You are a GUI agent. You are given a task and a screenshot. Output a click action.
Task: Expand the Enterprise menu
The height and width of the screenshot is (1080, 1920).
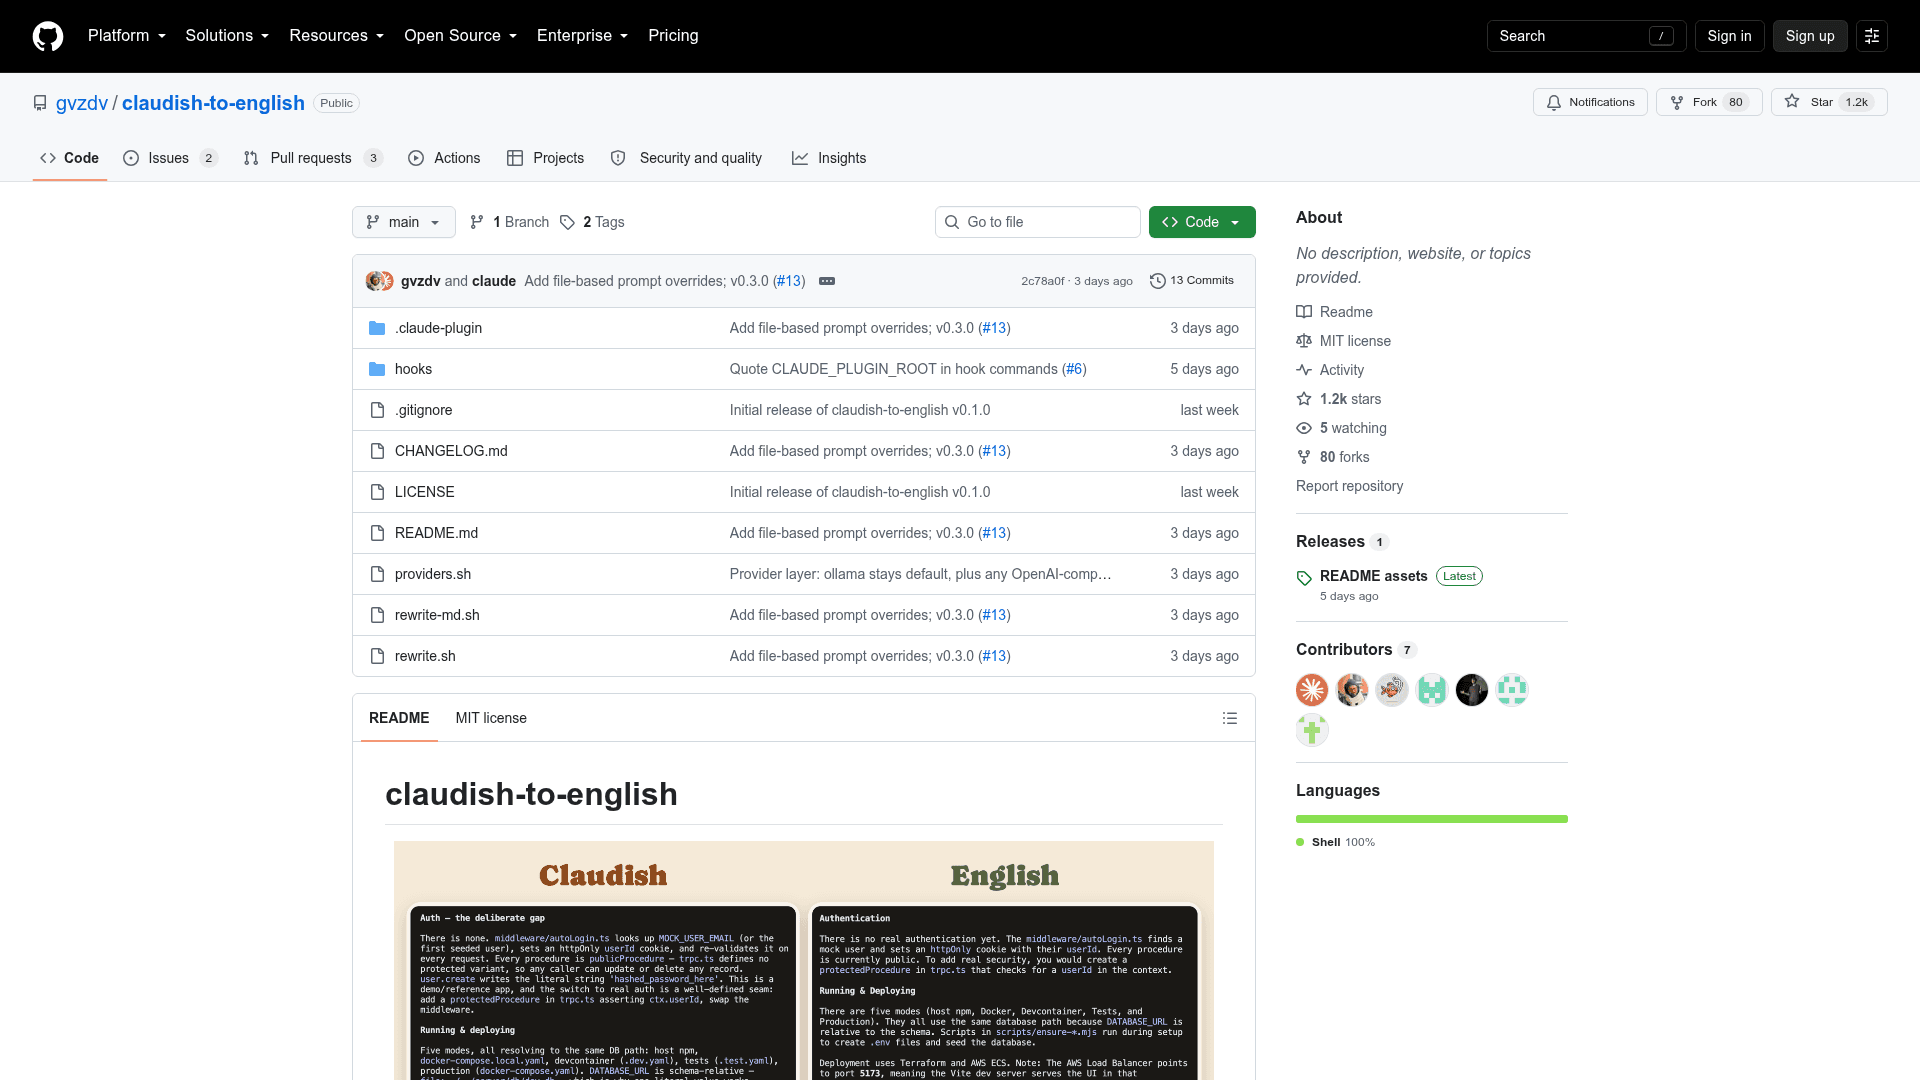(x=583, y=36)
